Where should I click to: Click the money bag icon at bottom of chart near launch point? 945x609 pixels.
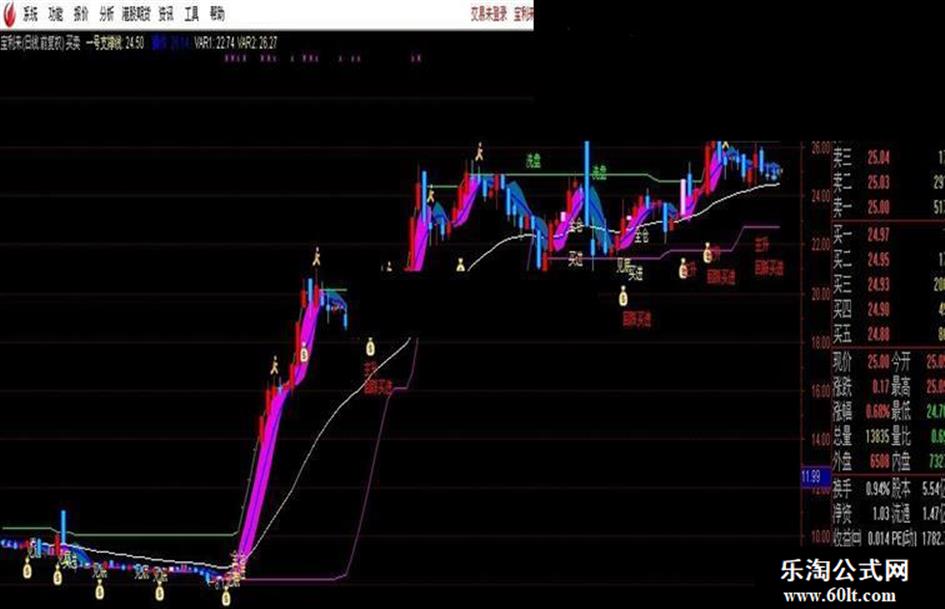coord(225,598)
